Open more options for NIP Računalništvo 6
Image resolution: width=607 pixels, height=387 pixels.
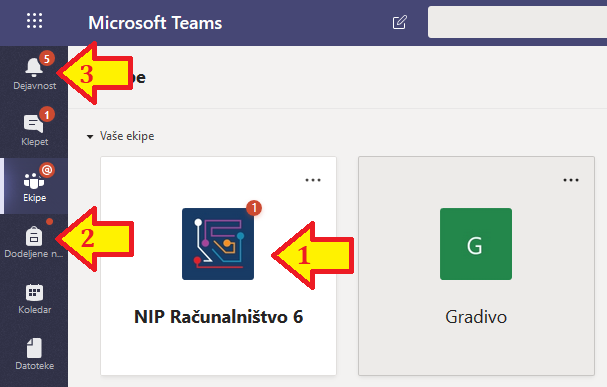313,180
